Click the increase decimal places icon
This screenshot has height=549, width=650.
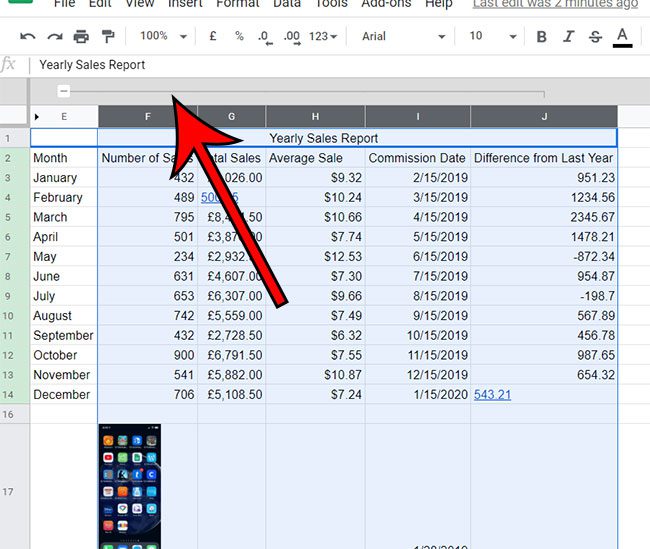click(x=292, y=37)
